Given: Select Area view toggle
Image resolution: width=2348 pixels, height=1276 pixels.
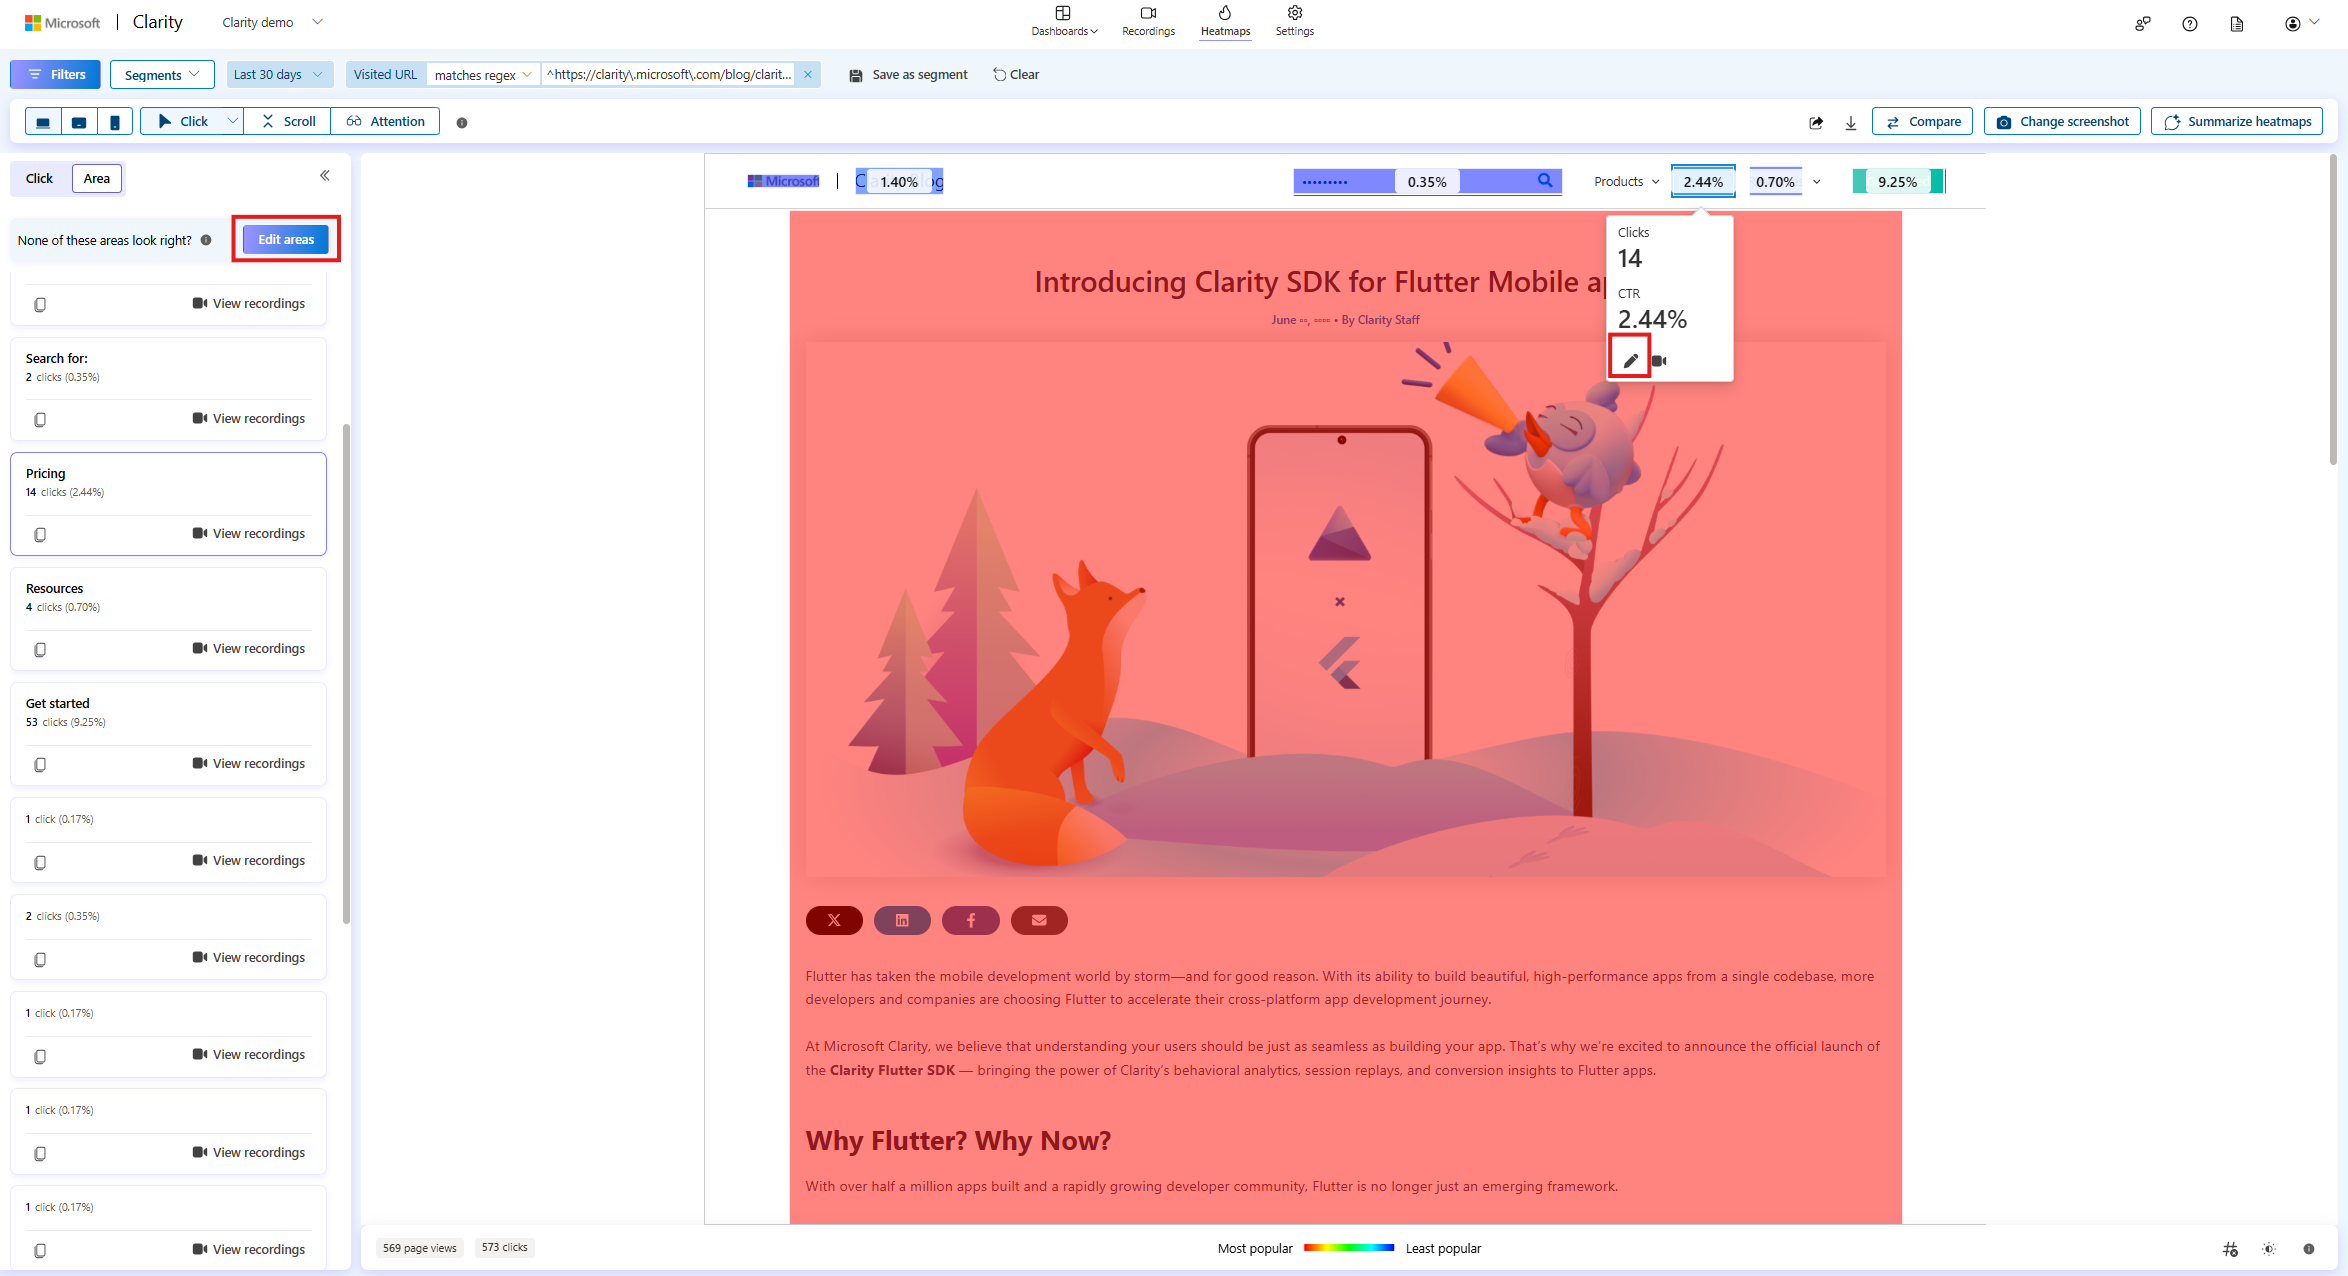Looking at the screenshot, I should pyautogui.click(x=97, y=178).
